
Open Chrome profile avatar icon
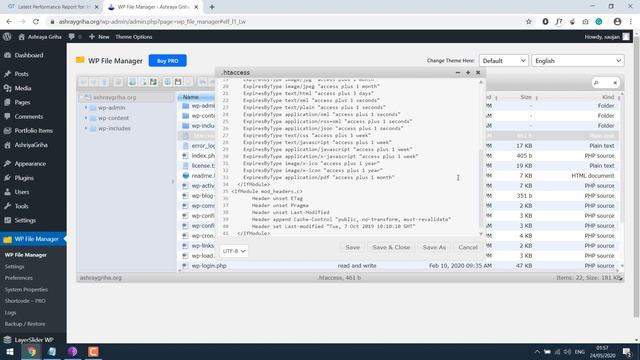tap(617, 22)
